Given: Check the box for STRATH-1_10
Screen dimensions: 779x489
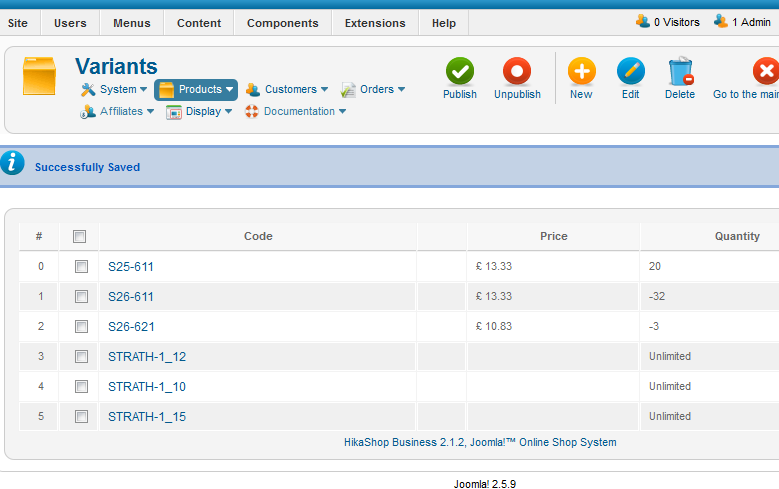Looking at the screenshot, I should (x=81, y=386).
